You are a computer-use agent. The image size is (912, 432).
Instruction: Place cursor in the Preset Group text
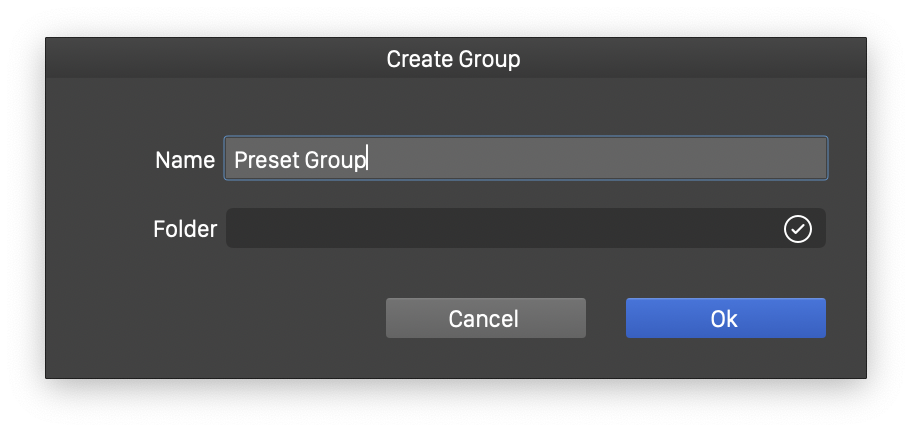[300, 159]
